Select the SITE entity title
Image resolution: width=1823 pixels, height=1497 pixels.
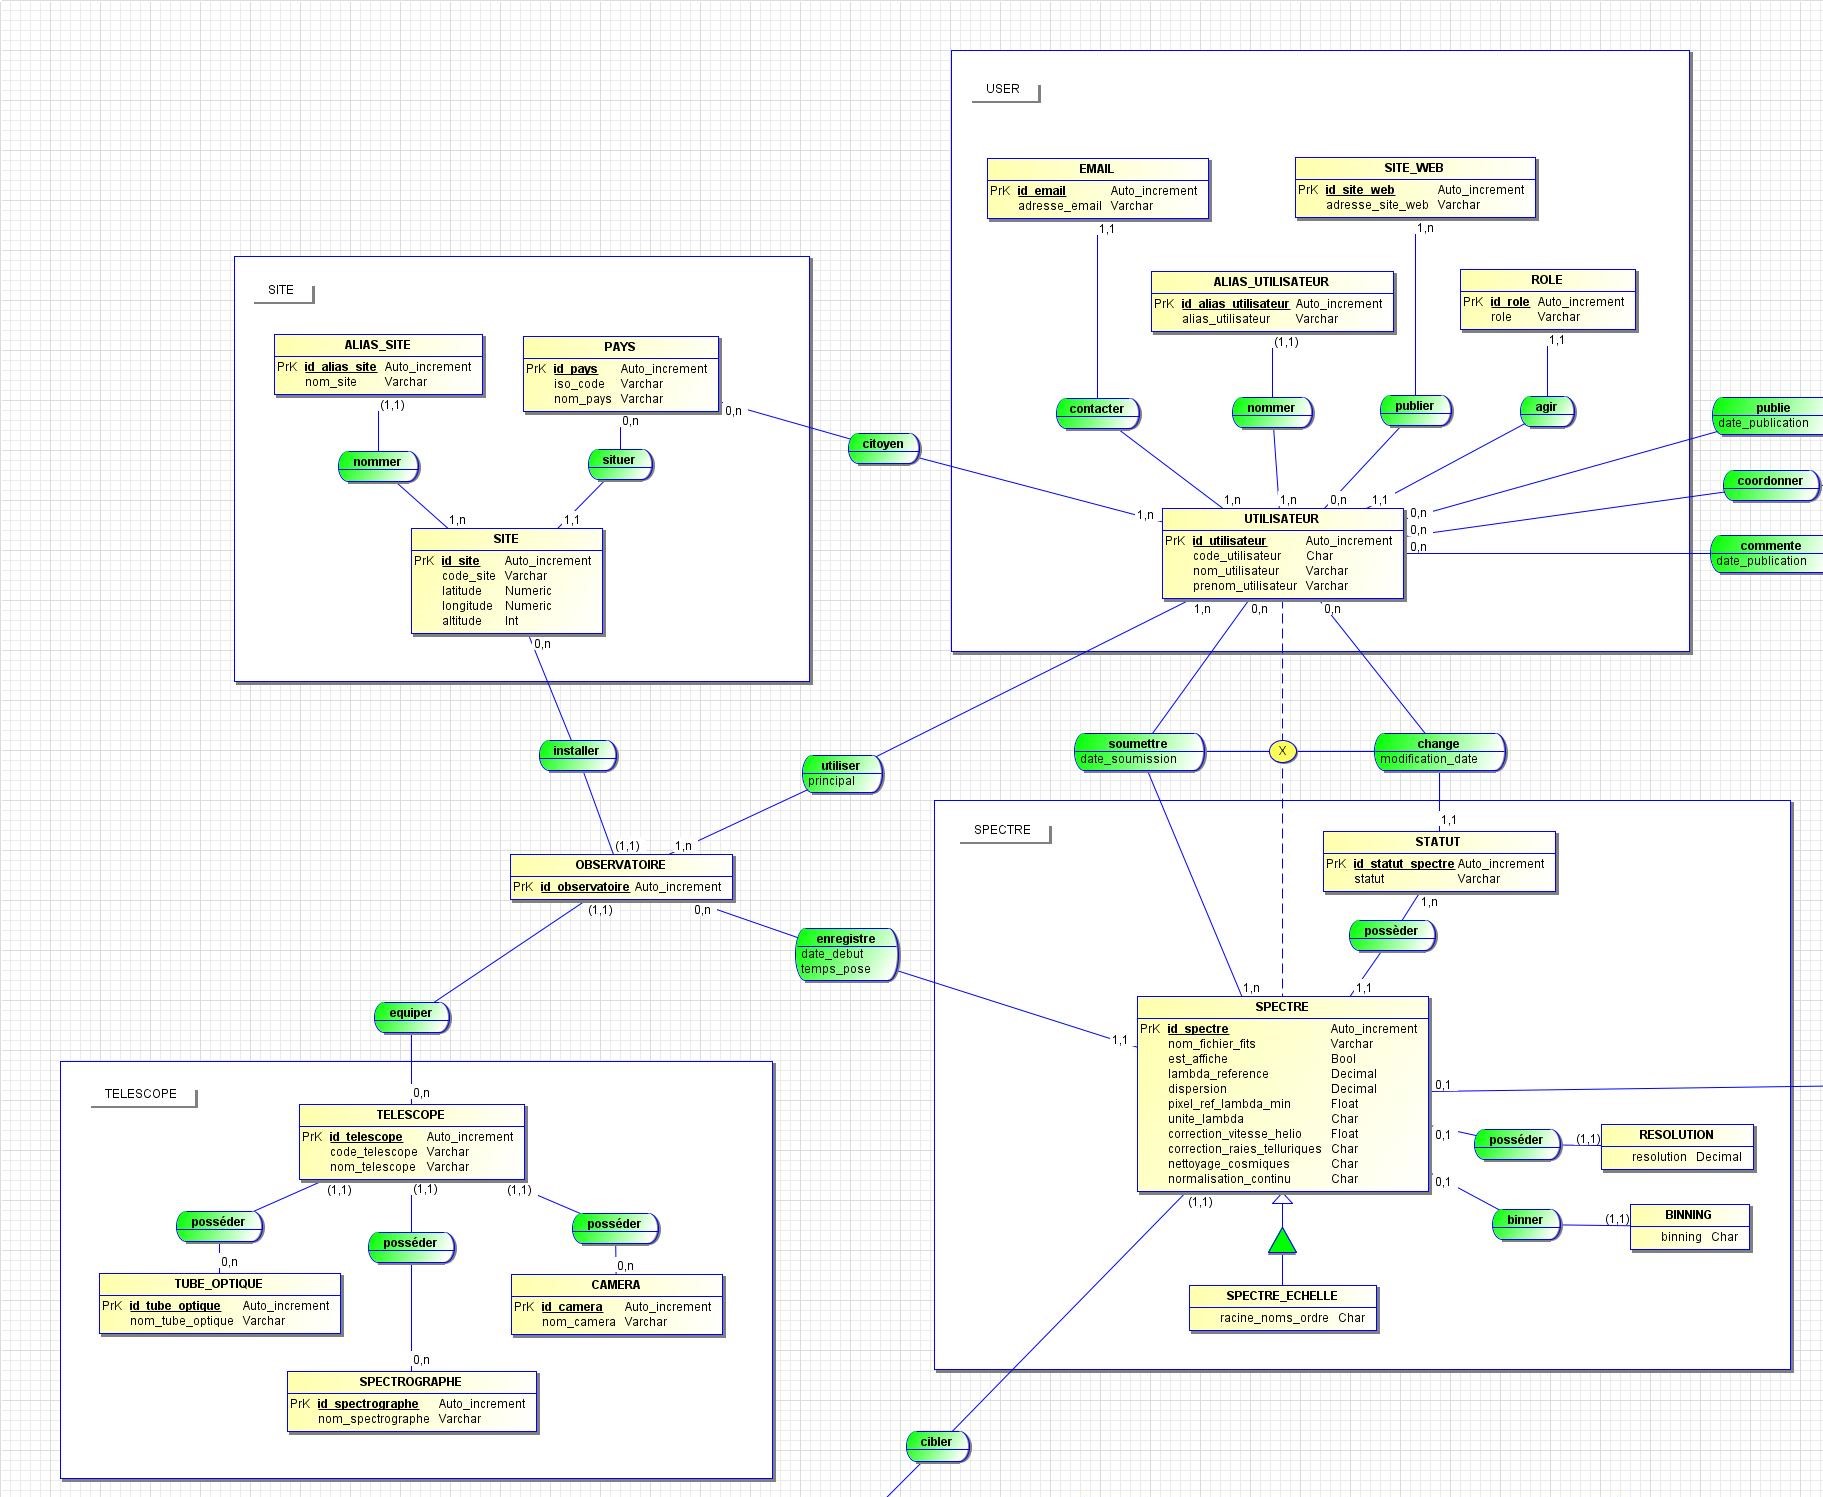click(506, 539)
